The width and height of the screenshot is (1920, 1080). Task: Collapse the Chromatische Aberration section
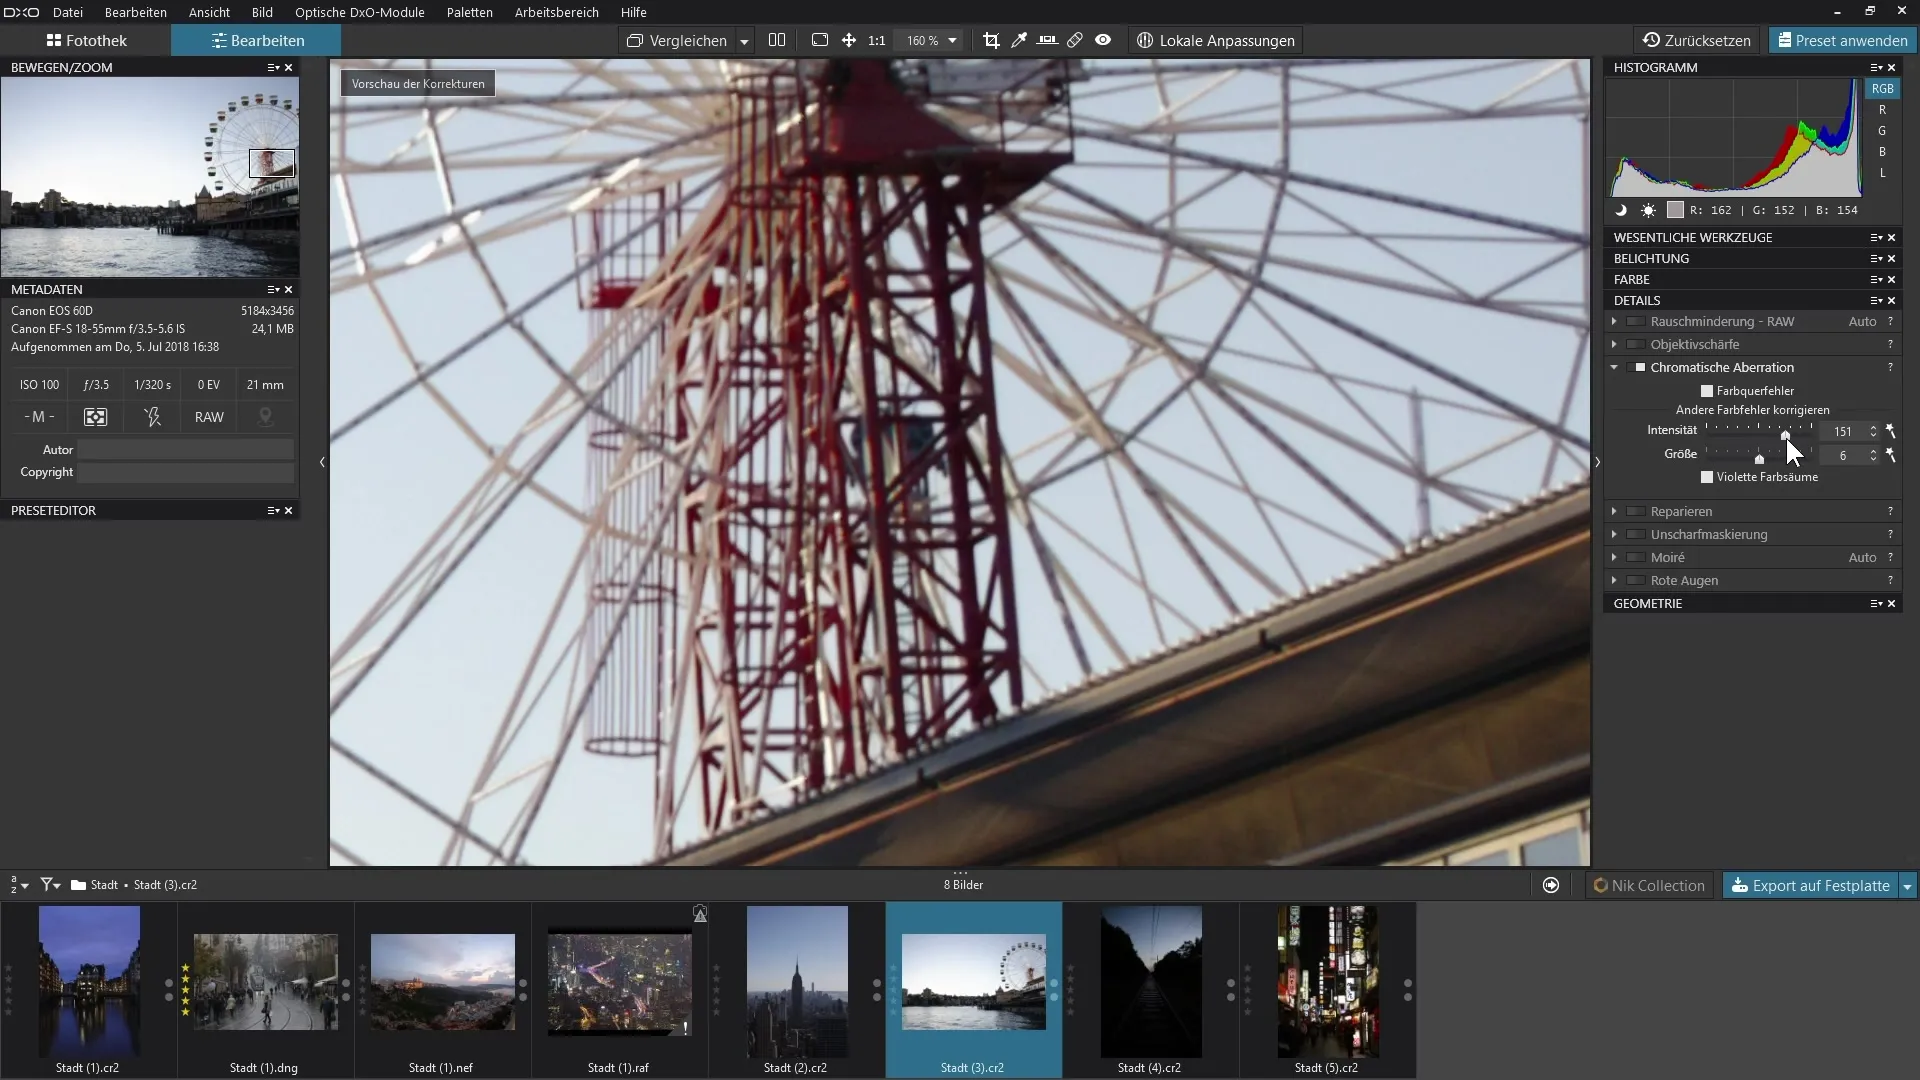1614,368
